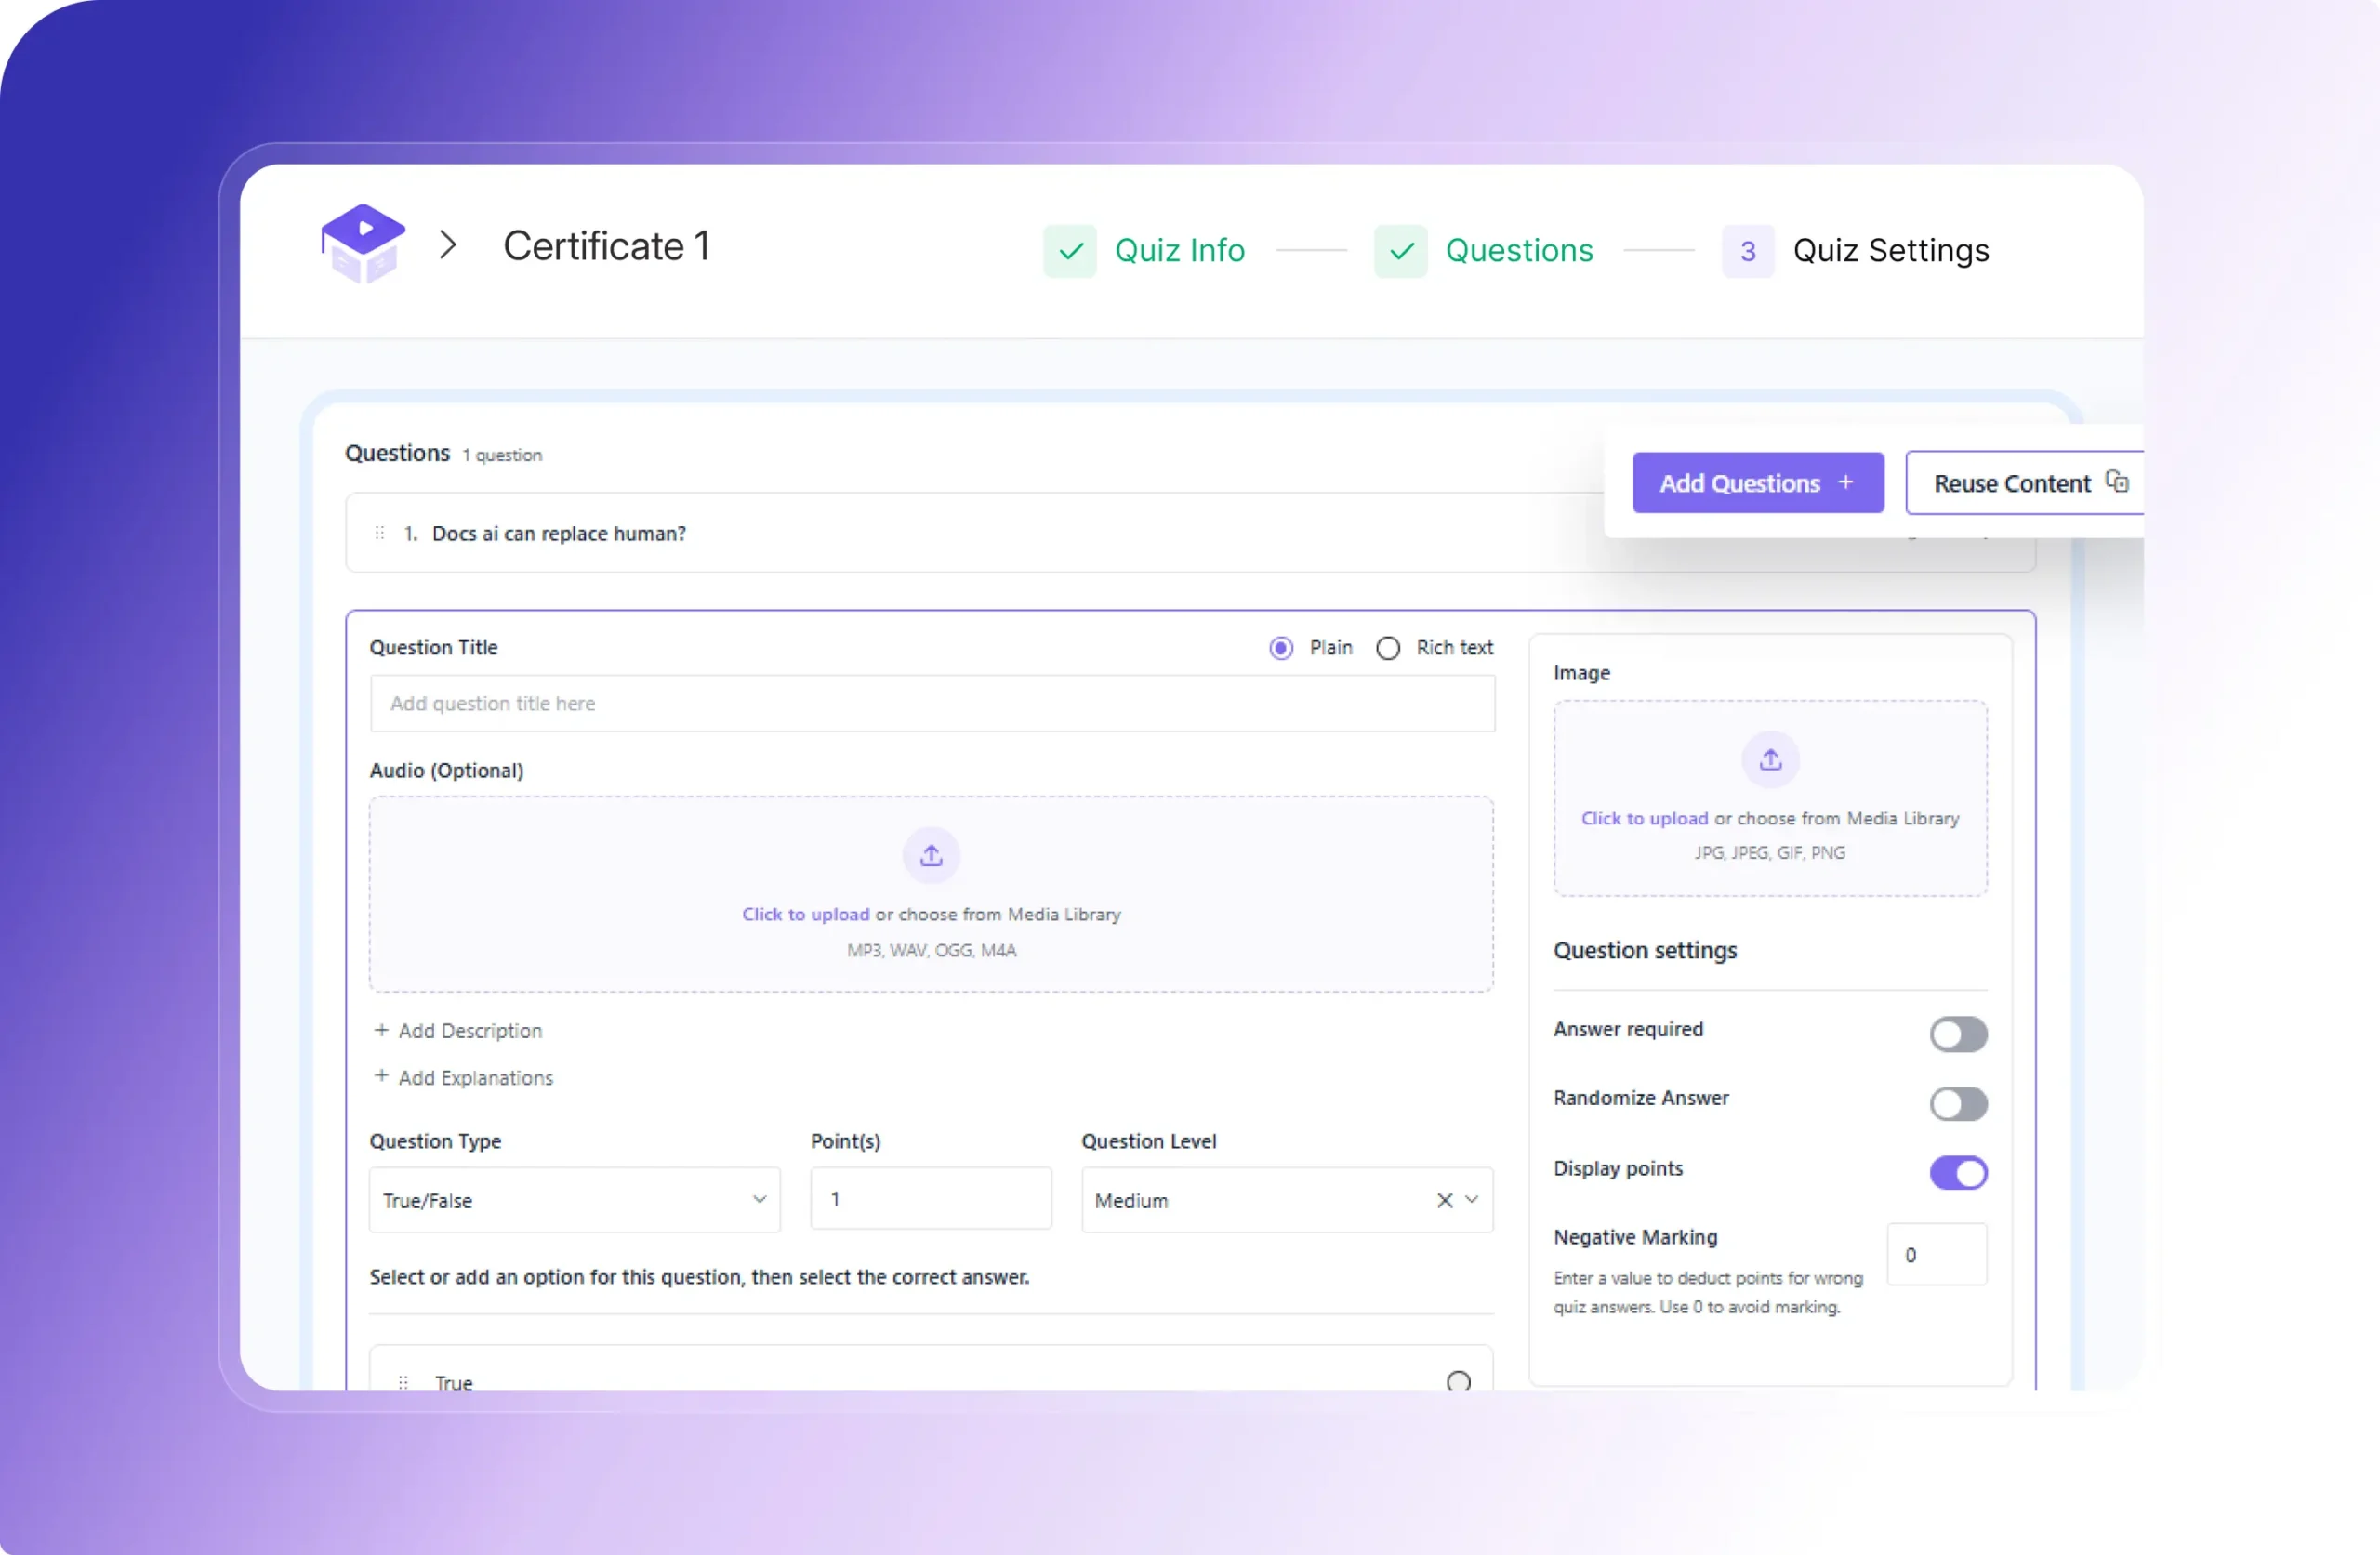This screenshot has height=1555, width=2380.
Task: Select the Rich text radio option
Action: pyautogui.click(x=1388, y=648)
